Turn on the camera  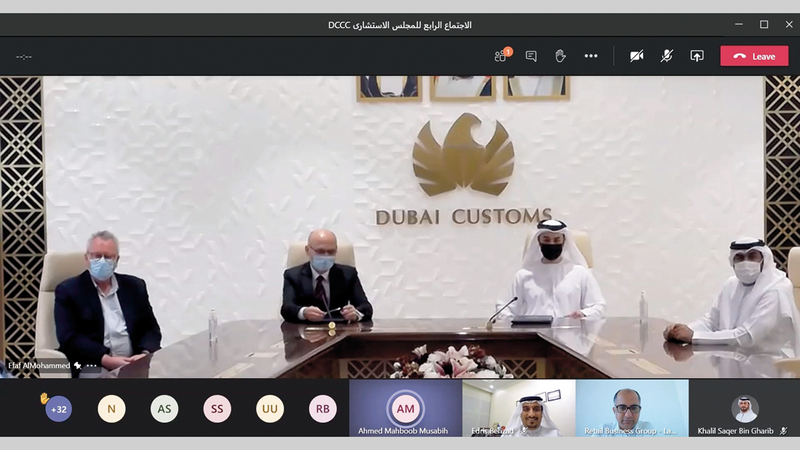coord(636,56)
